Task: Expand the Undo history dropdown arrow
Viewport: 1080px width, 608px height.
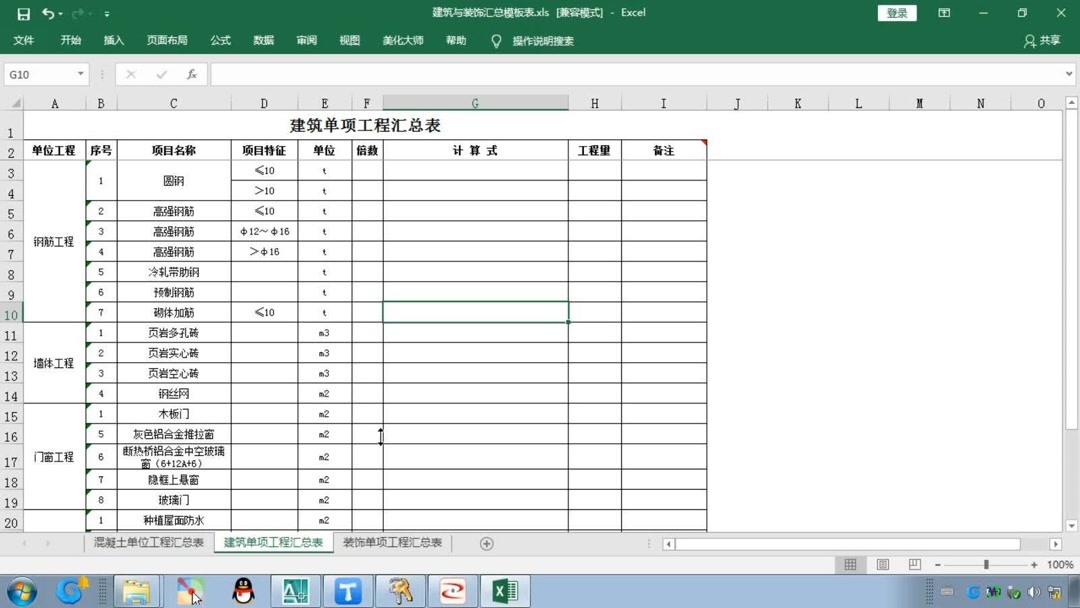Action: pyautogui.click(x=62, y=13)
